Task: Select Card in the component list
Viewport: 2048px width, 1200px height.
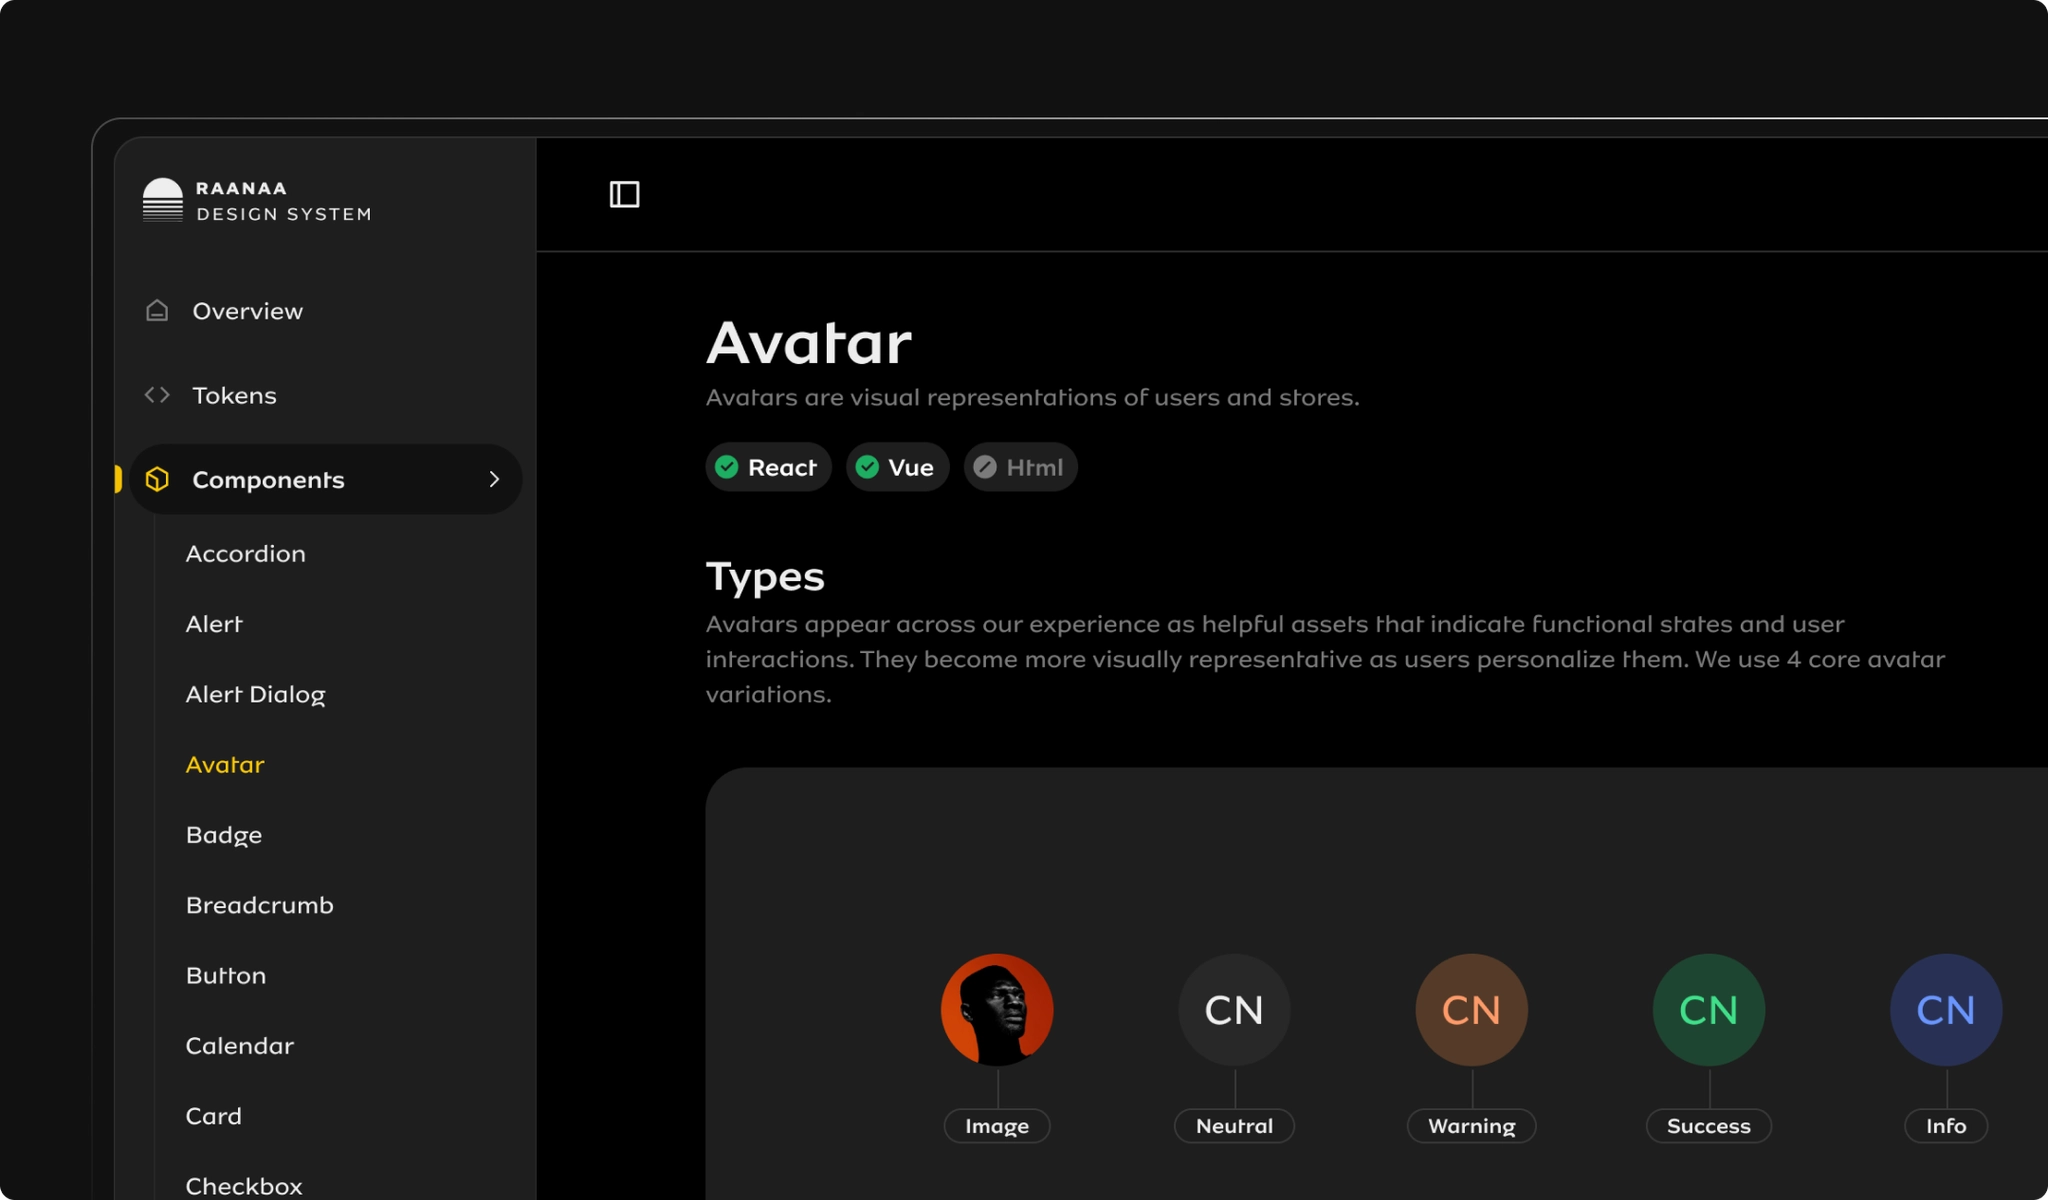Action: click(214, 1116)
